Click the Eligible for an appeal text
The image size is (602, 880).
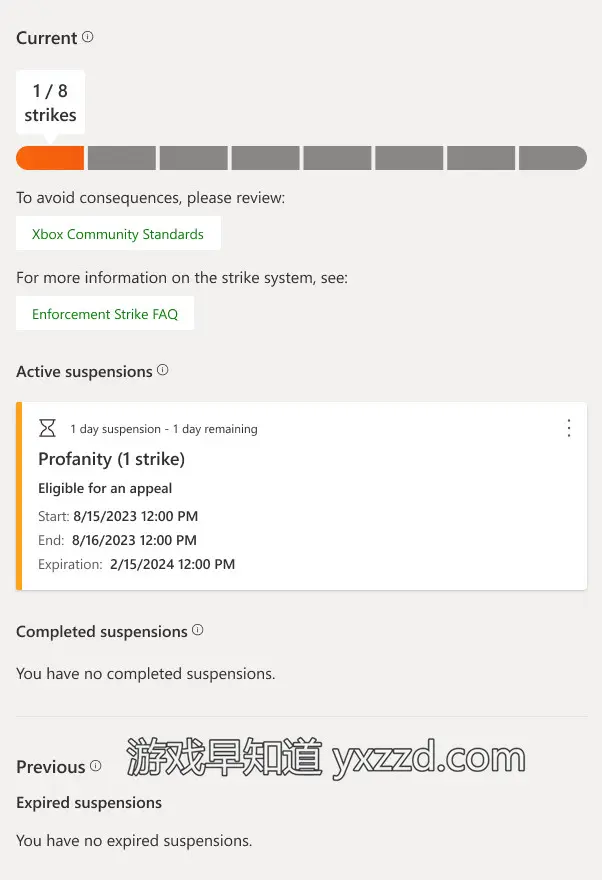pos(105,488)
